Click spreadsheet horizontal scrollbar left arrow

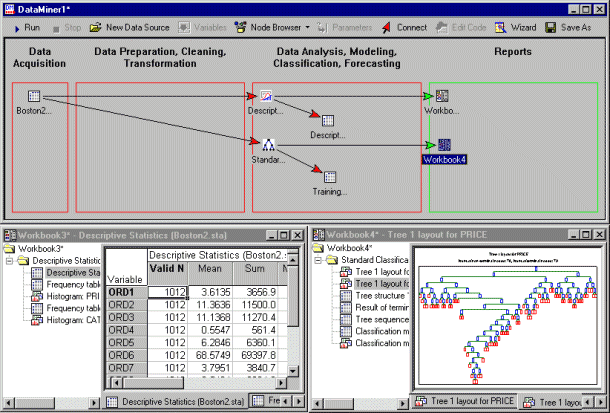117,383
